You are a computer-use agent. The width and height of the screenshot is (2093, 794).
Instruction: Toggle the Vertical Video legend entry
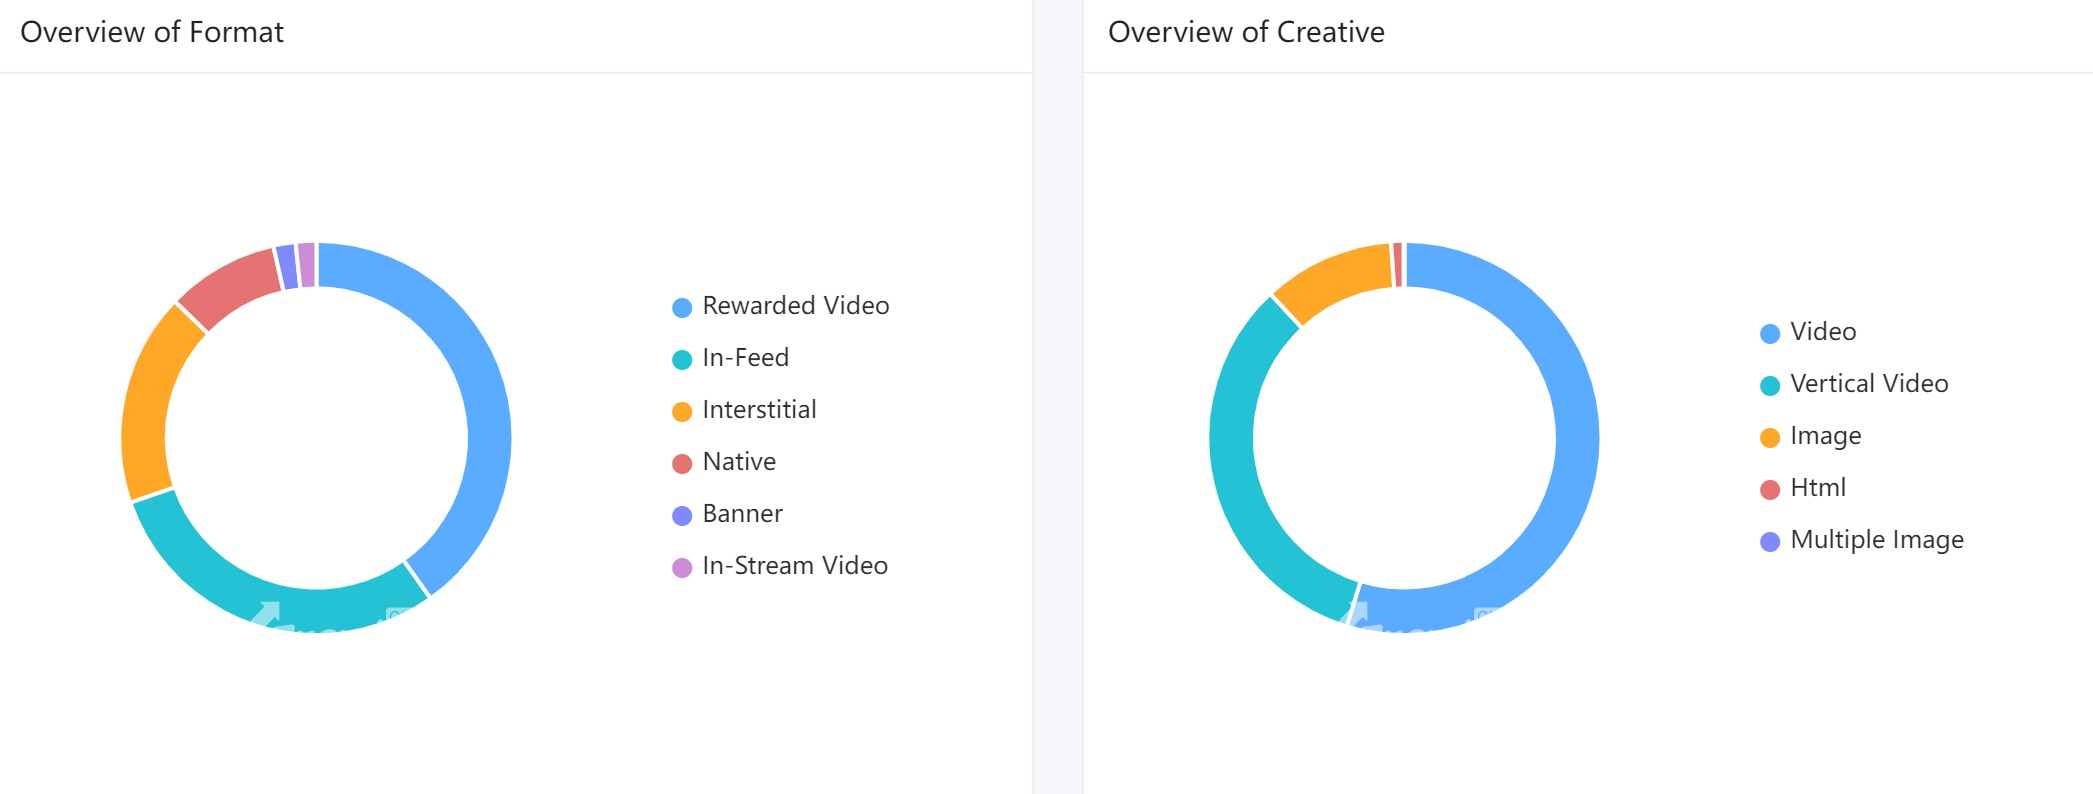[x=1854, y=384]
